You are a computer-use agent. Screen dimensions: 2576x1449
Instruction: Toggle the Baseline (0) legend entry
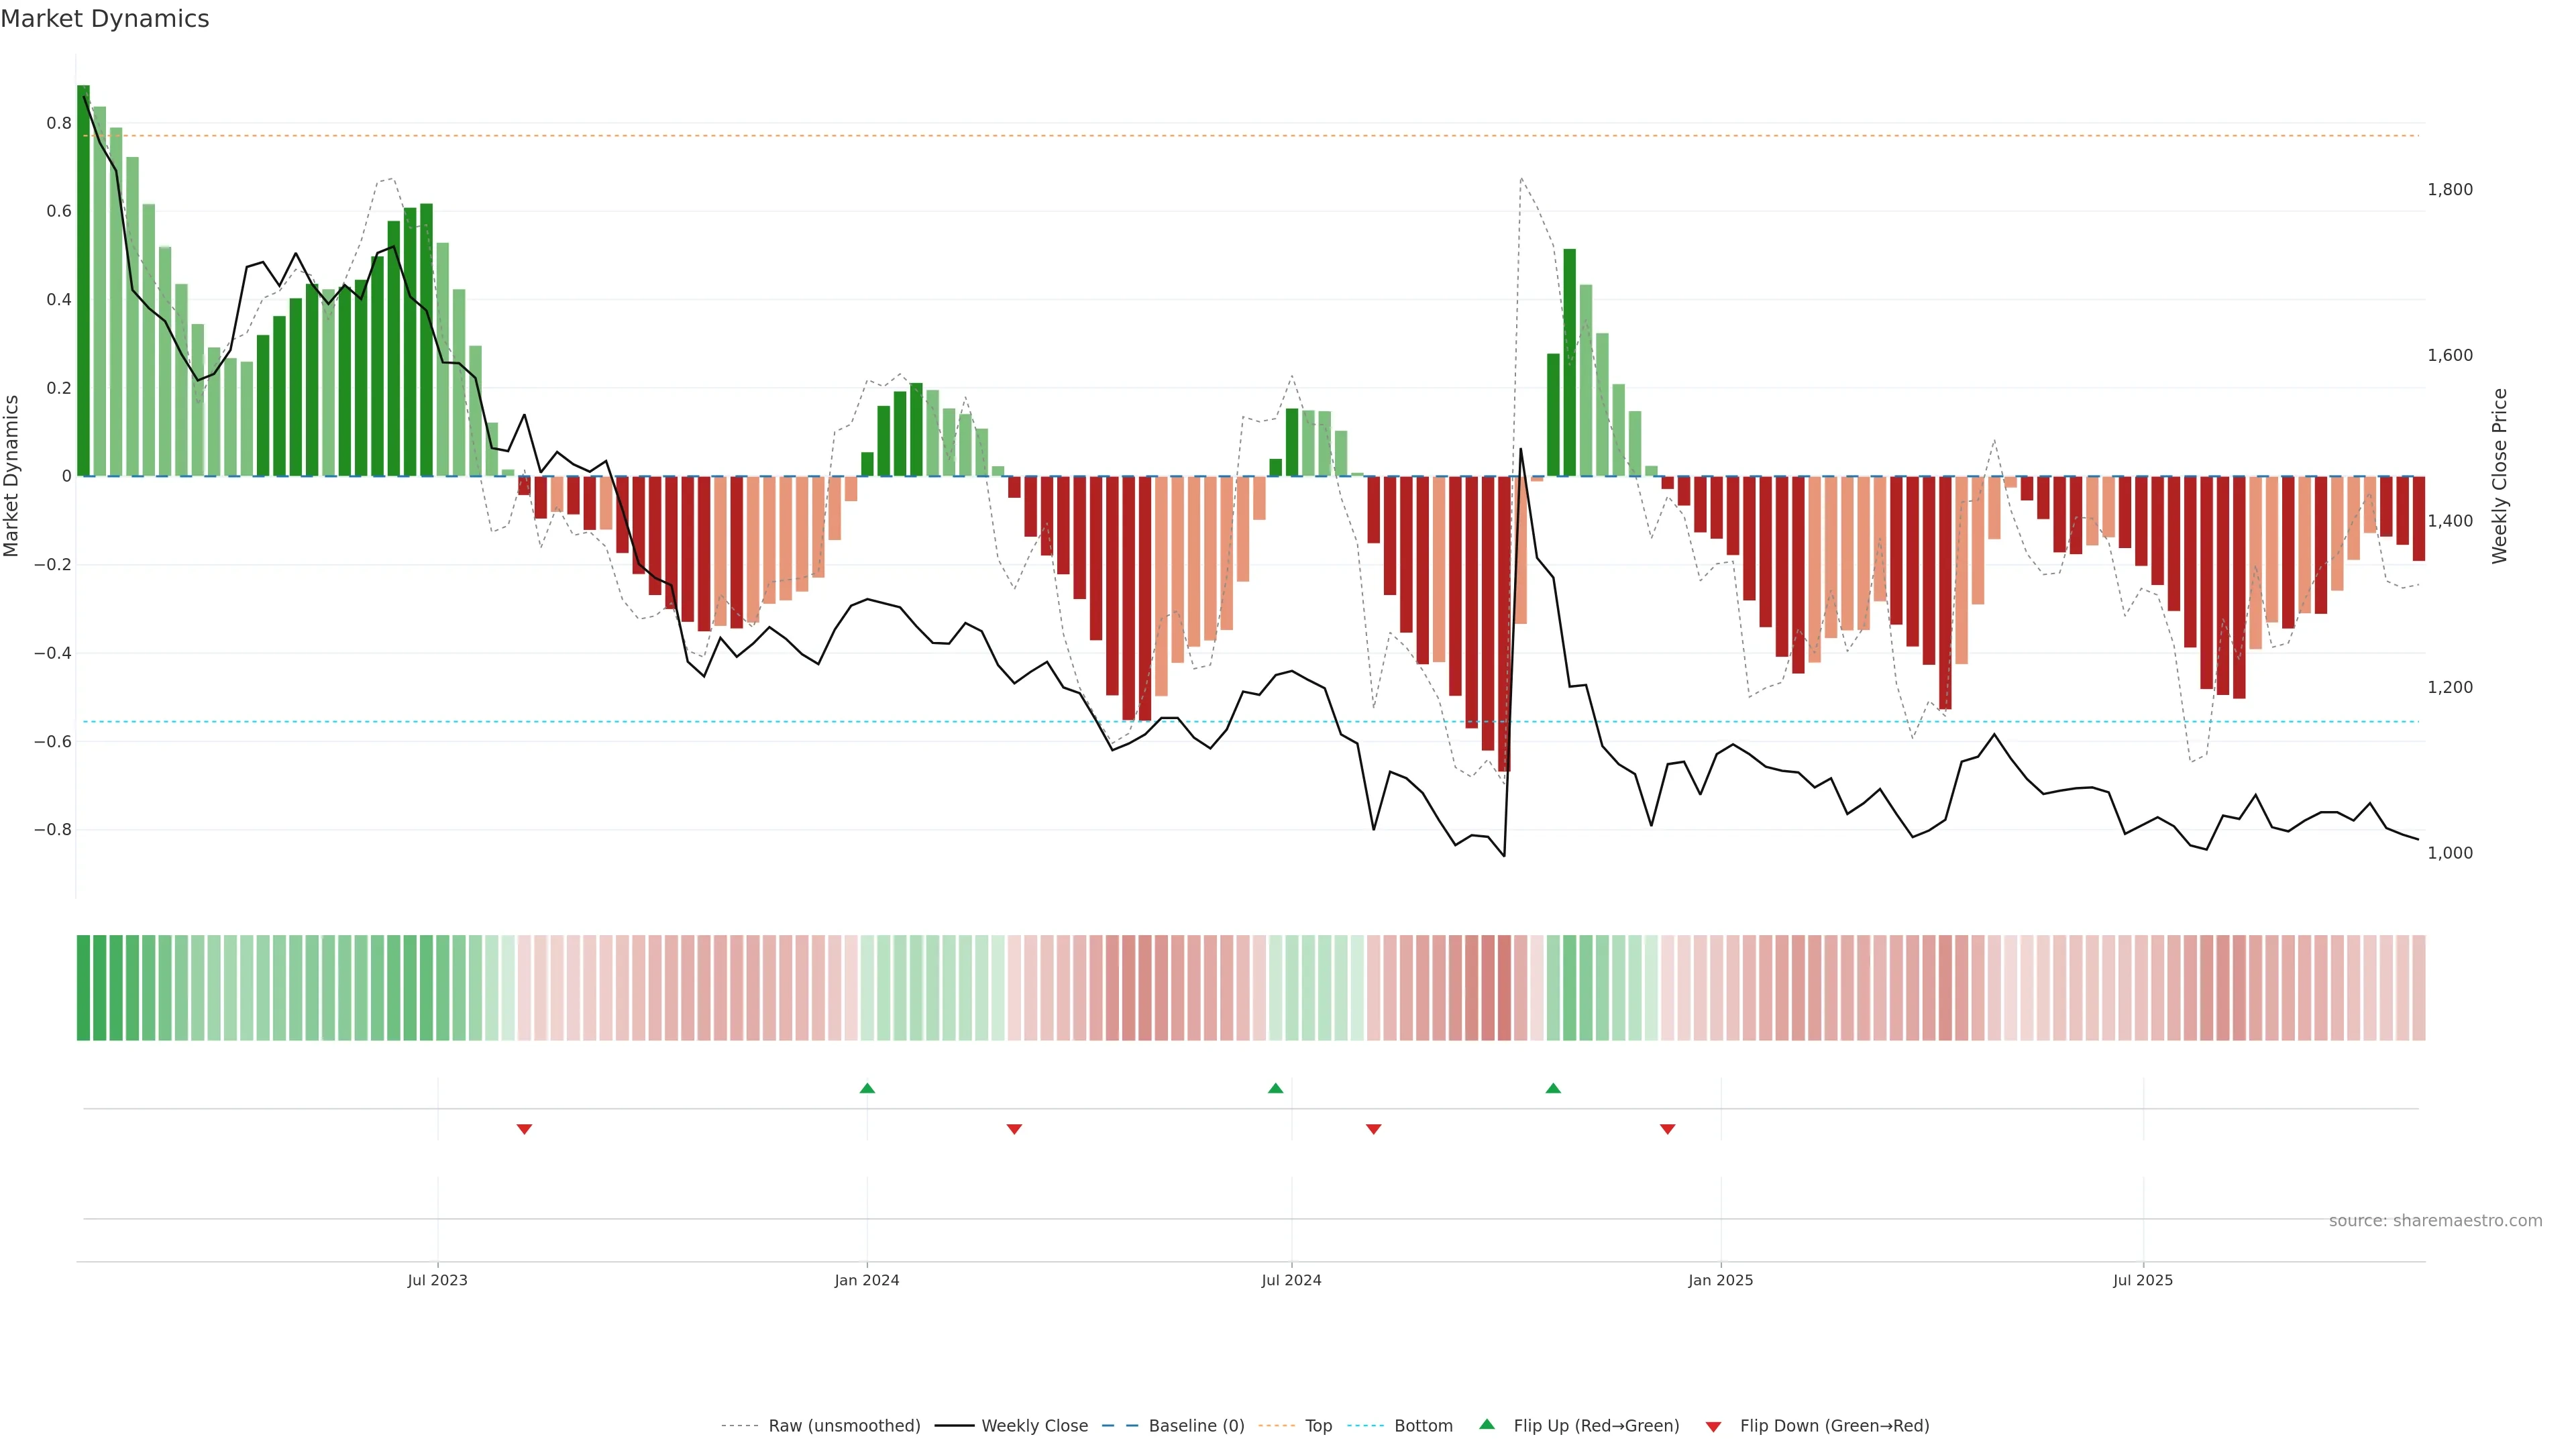tap(1196, 1426)
